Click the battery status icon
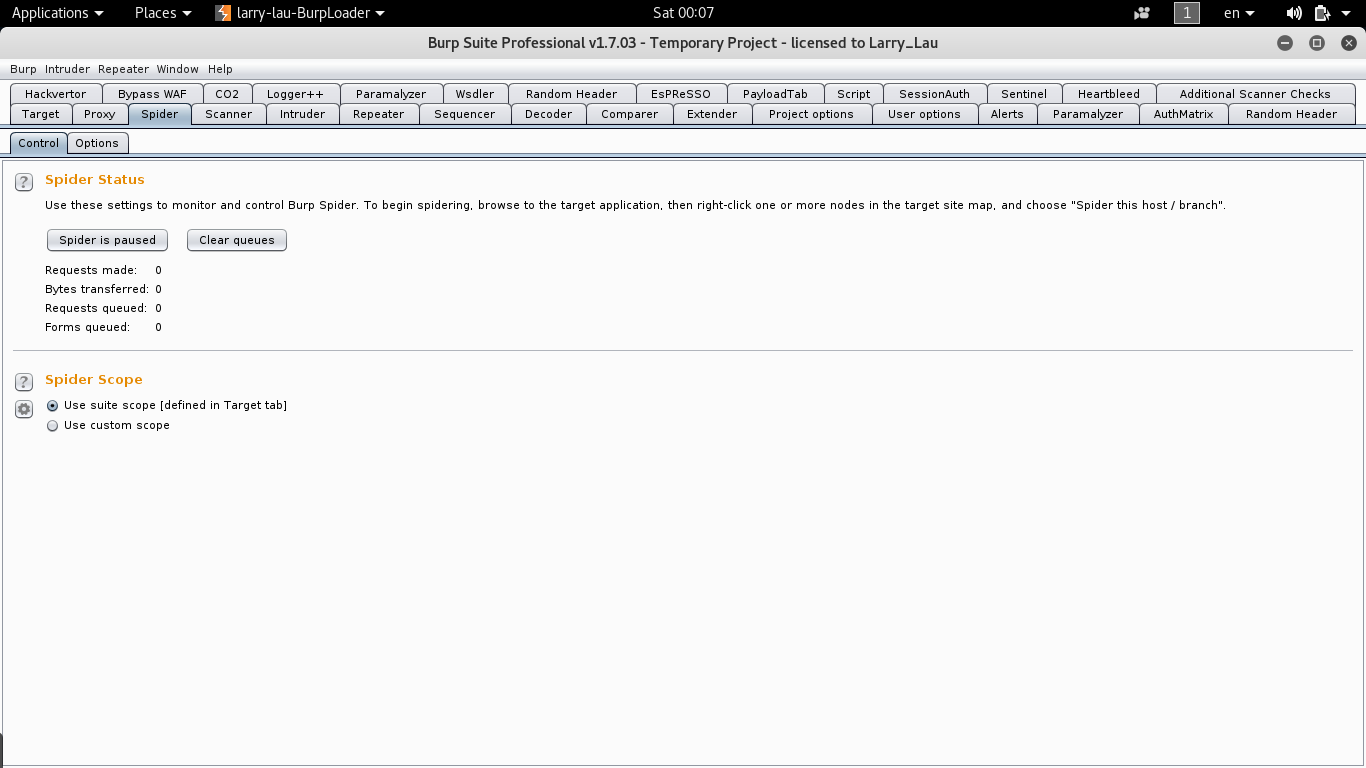Viewport: 1366px width, 768px height. (1323, 13)
